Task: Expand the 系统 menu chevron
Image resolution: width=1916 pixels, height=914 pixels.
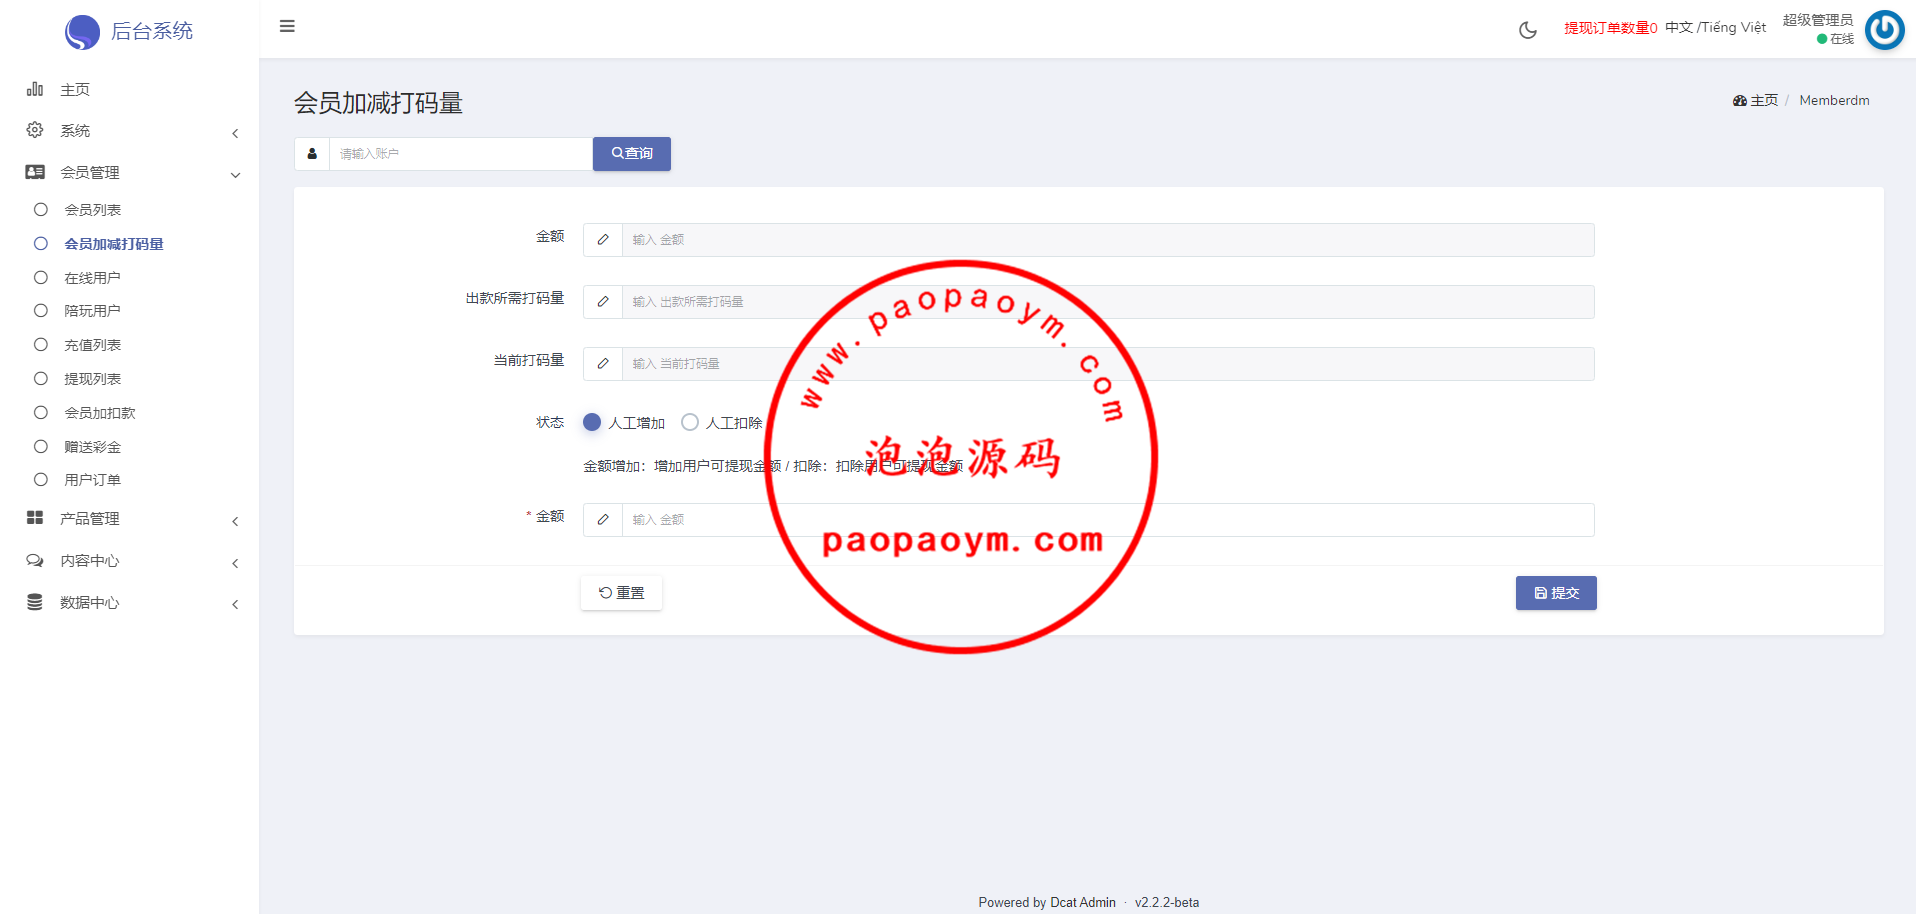Action: 235,133
